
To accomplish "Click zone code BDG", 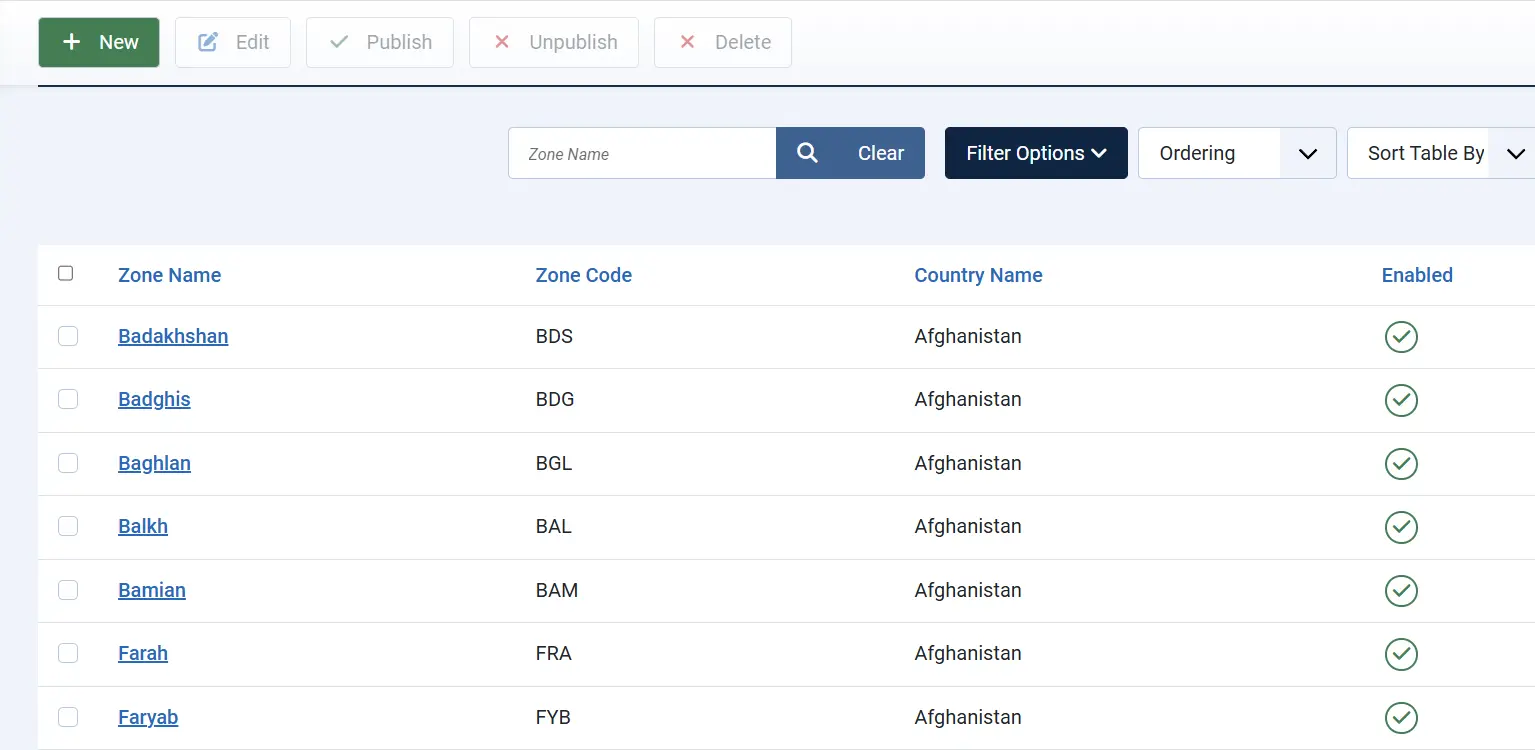I will point(555,399).
